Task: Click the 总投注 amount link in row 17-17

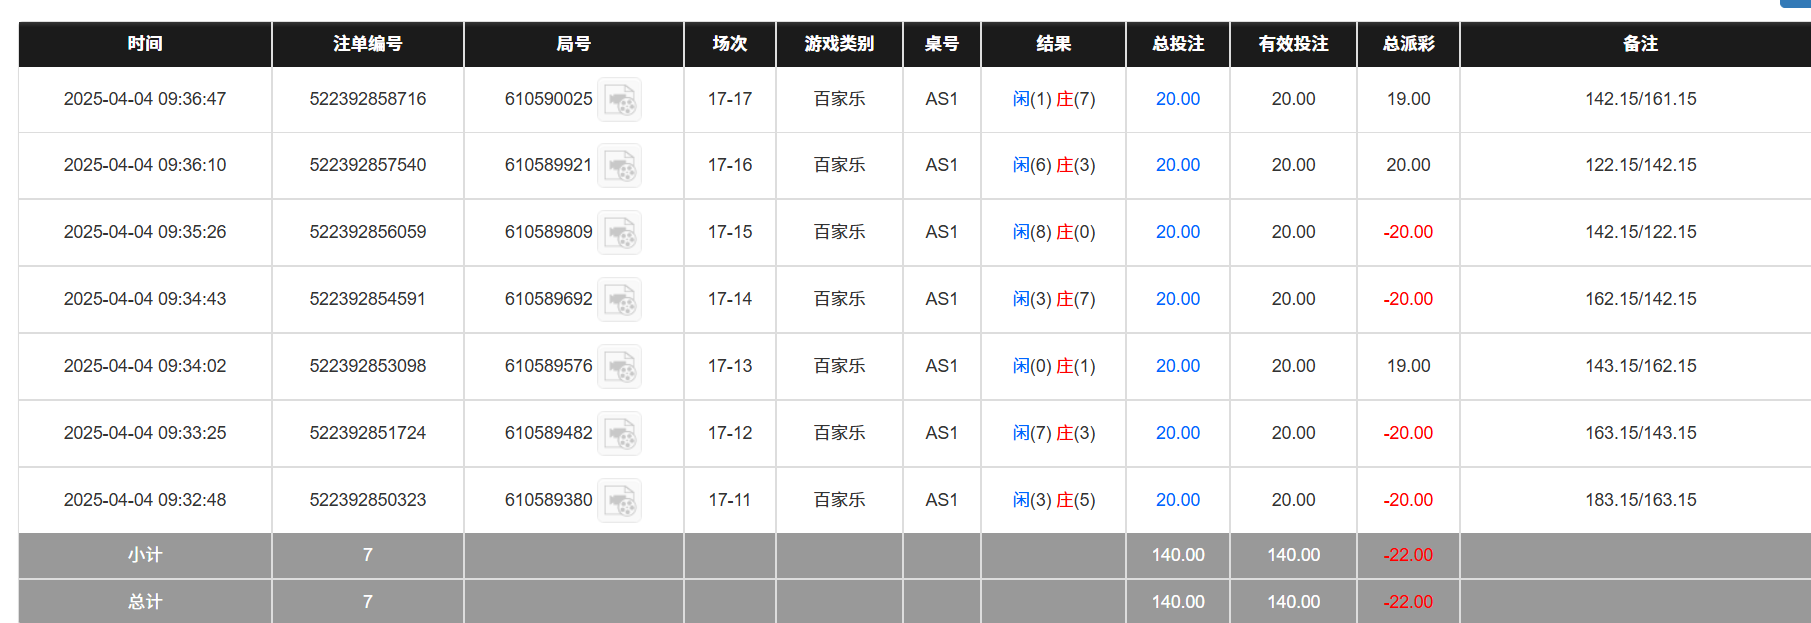Action: [x=1177, y=99]
